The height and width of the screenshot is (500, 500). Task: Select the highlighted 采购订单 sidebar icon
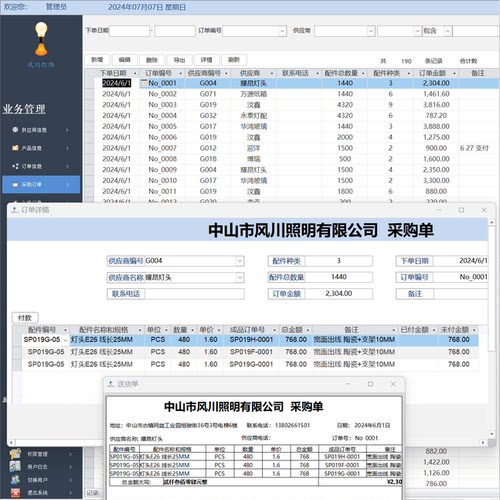pyautogui.click(x=15, y=184)
